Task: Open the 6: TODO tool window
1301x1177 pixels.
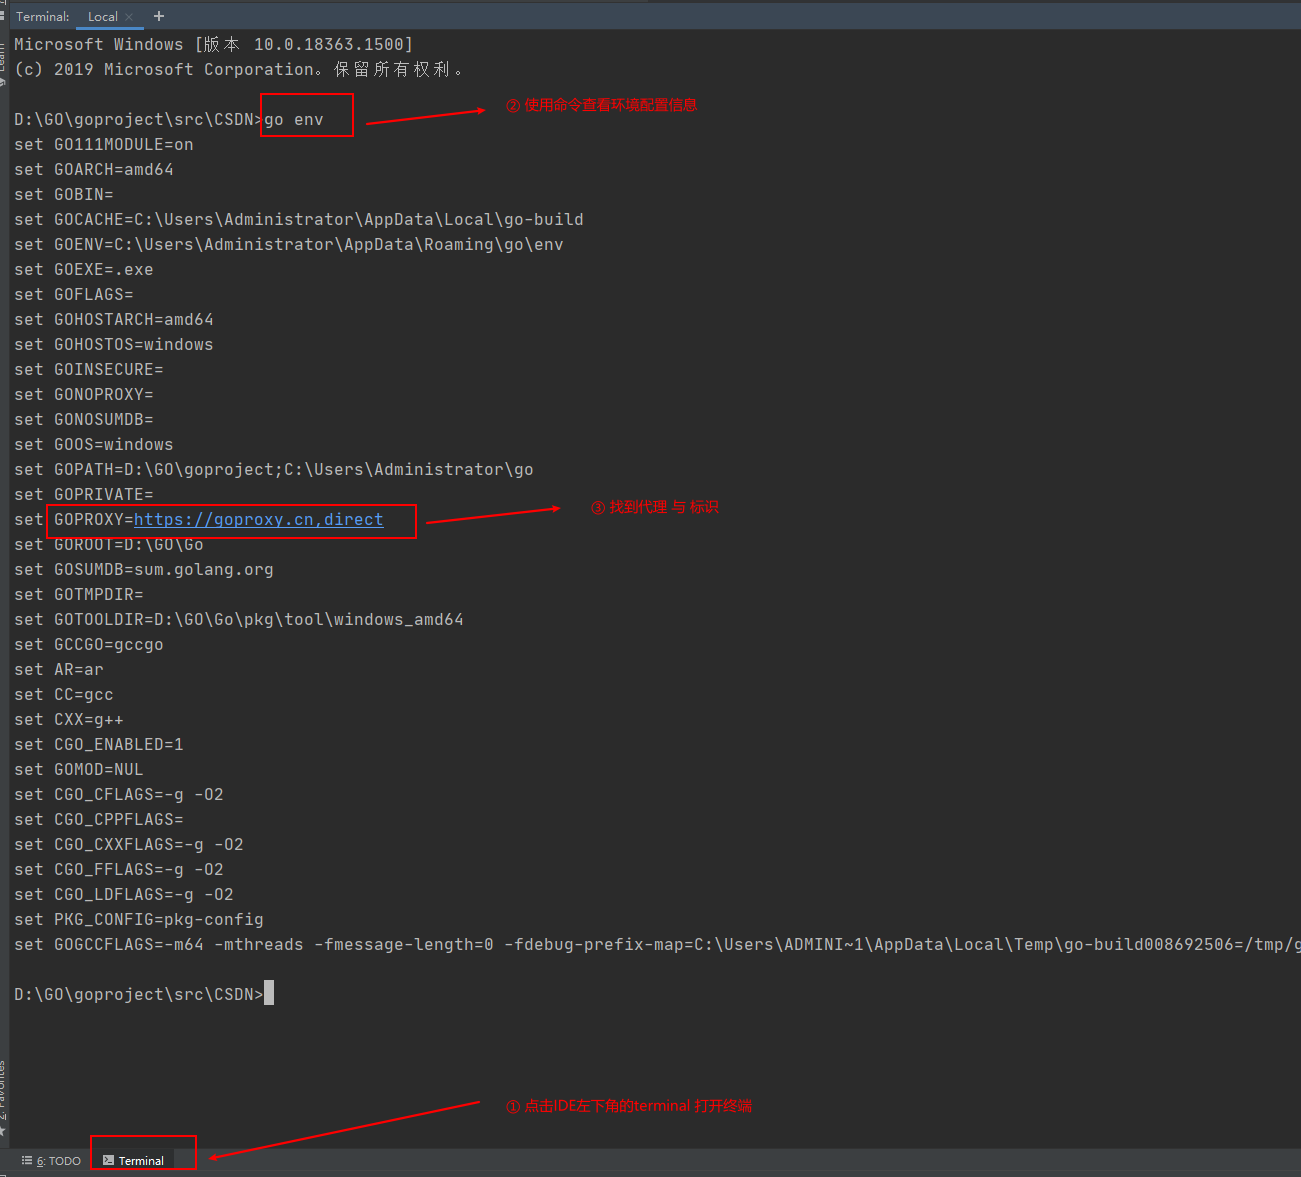Action: (51, 1160)
